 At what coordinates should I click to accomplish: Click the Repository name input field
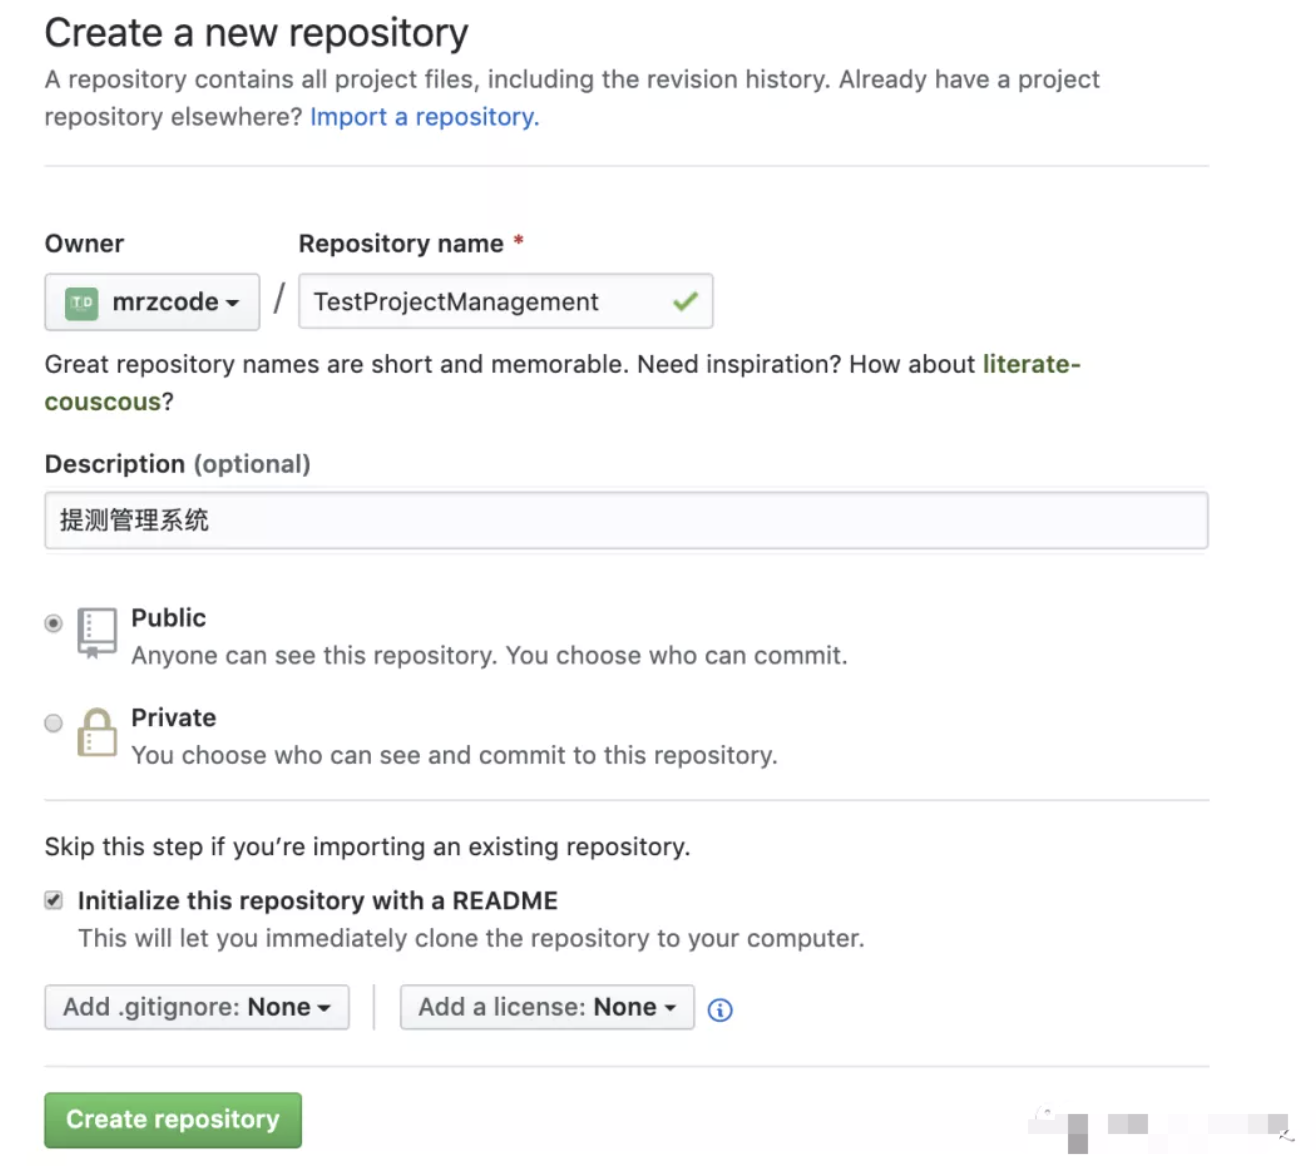[x=506, y=301]
